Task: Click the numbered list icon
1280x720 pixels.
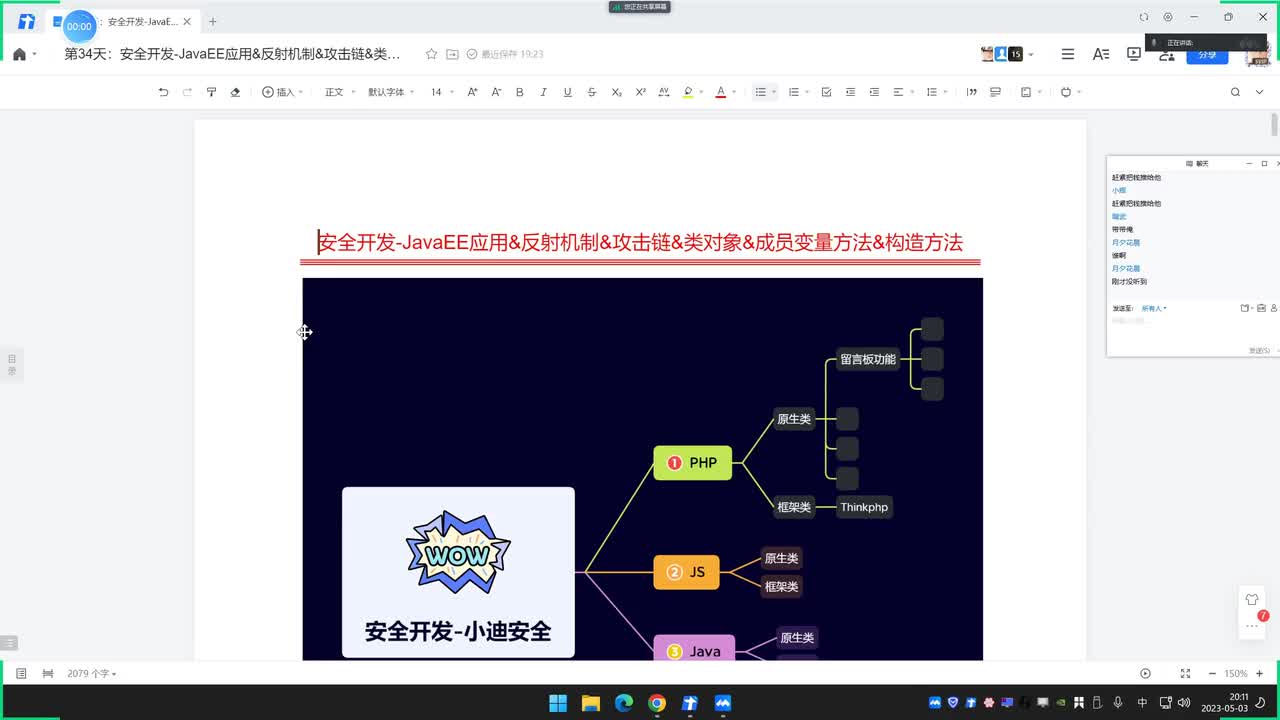Action: coord(794,92)
